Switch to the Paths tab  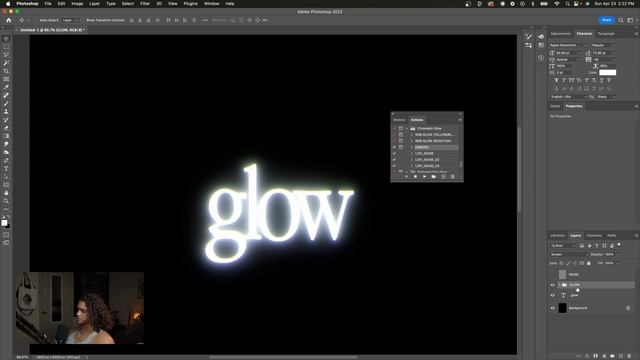611,236
